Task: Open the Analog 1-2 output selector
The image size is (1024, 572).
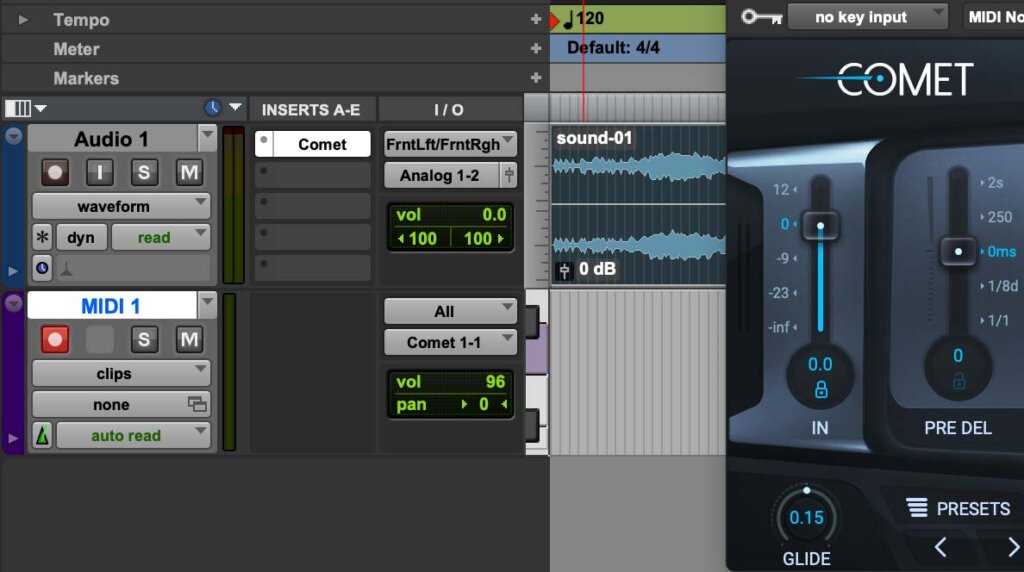Action: (x=441, y=176)
